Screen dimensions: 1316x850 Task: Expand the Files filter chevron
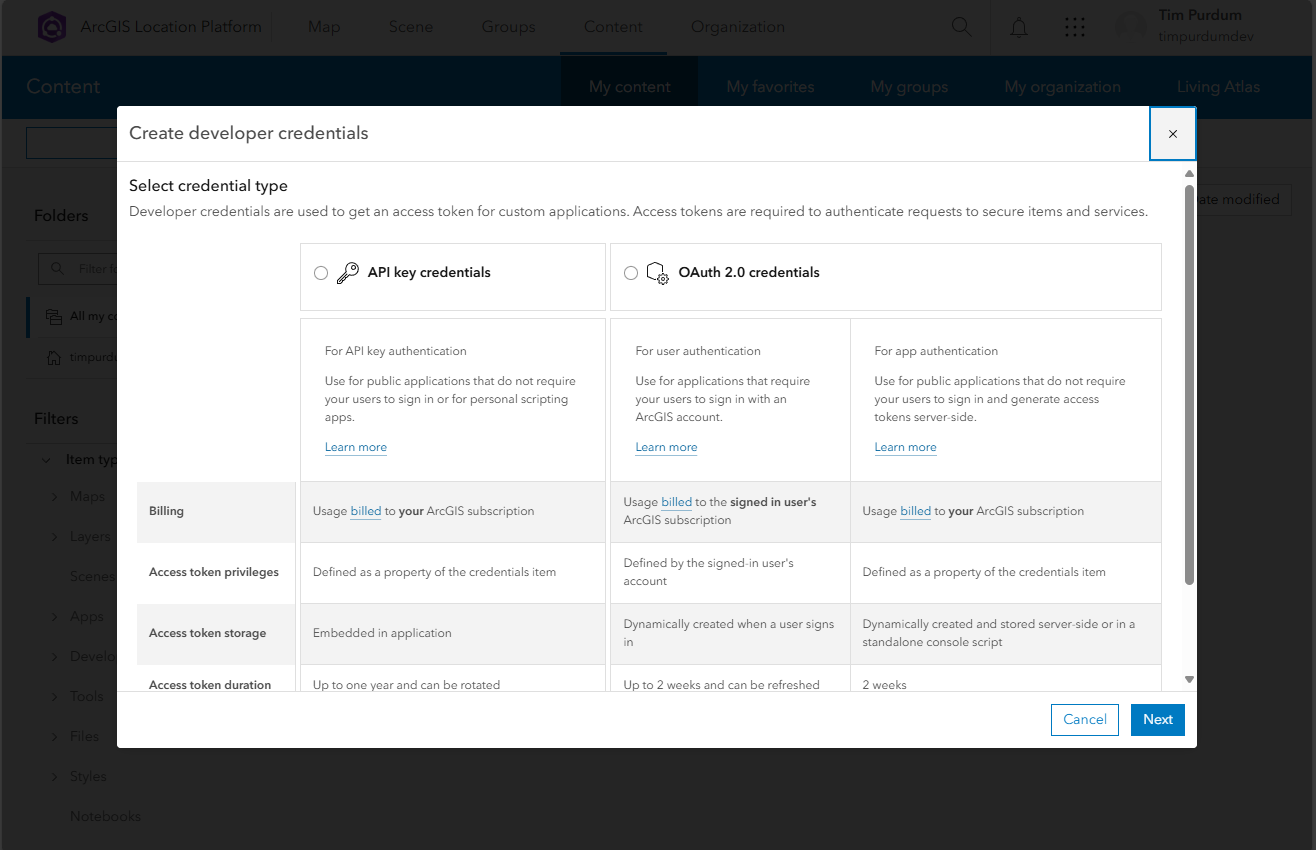(x=55, y=737)
